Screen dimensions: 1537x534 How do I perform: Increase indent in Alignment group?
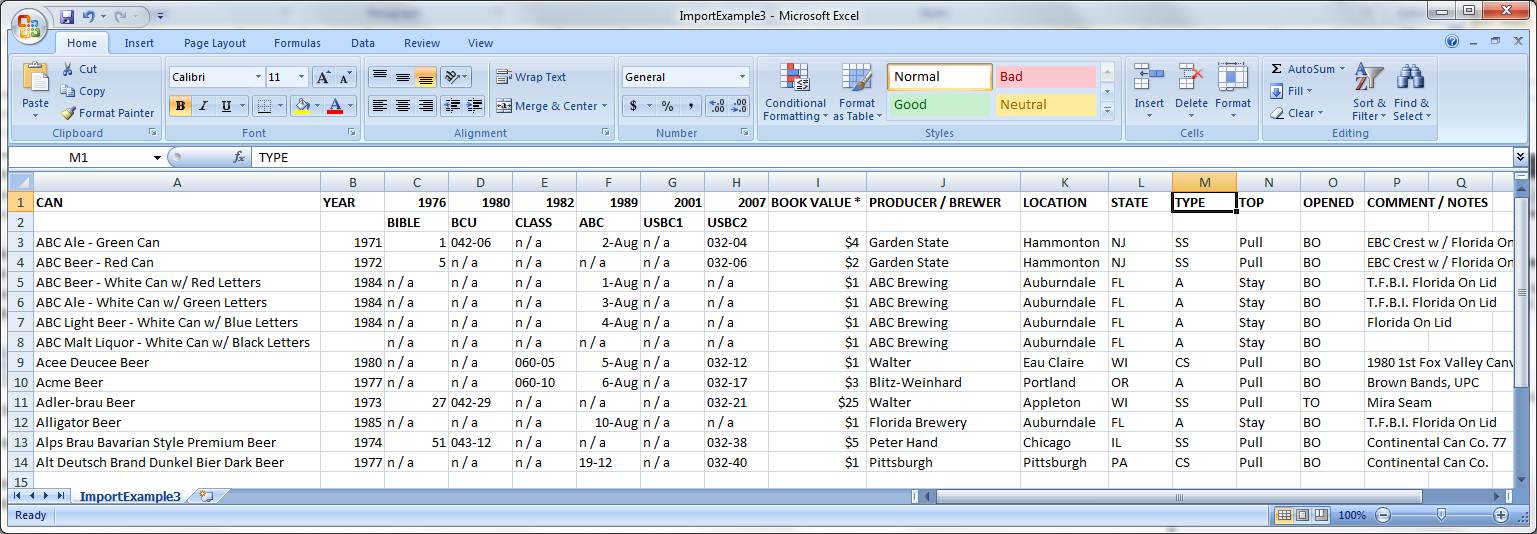[x=474, y=106]
